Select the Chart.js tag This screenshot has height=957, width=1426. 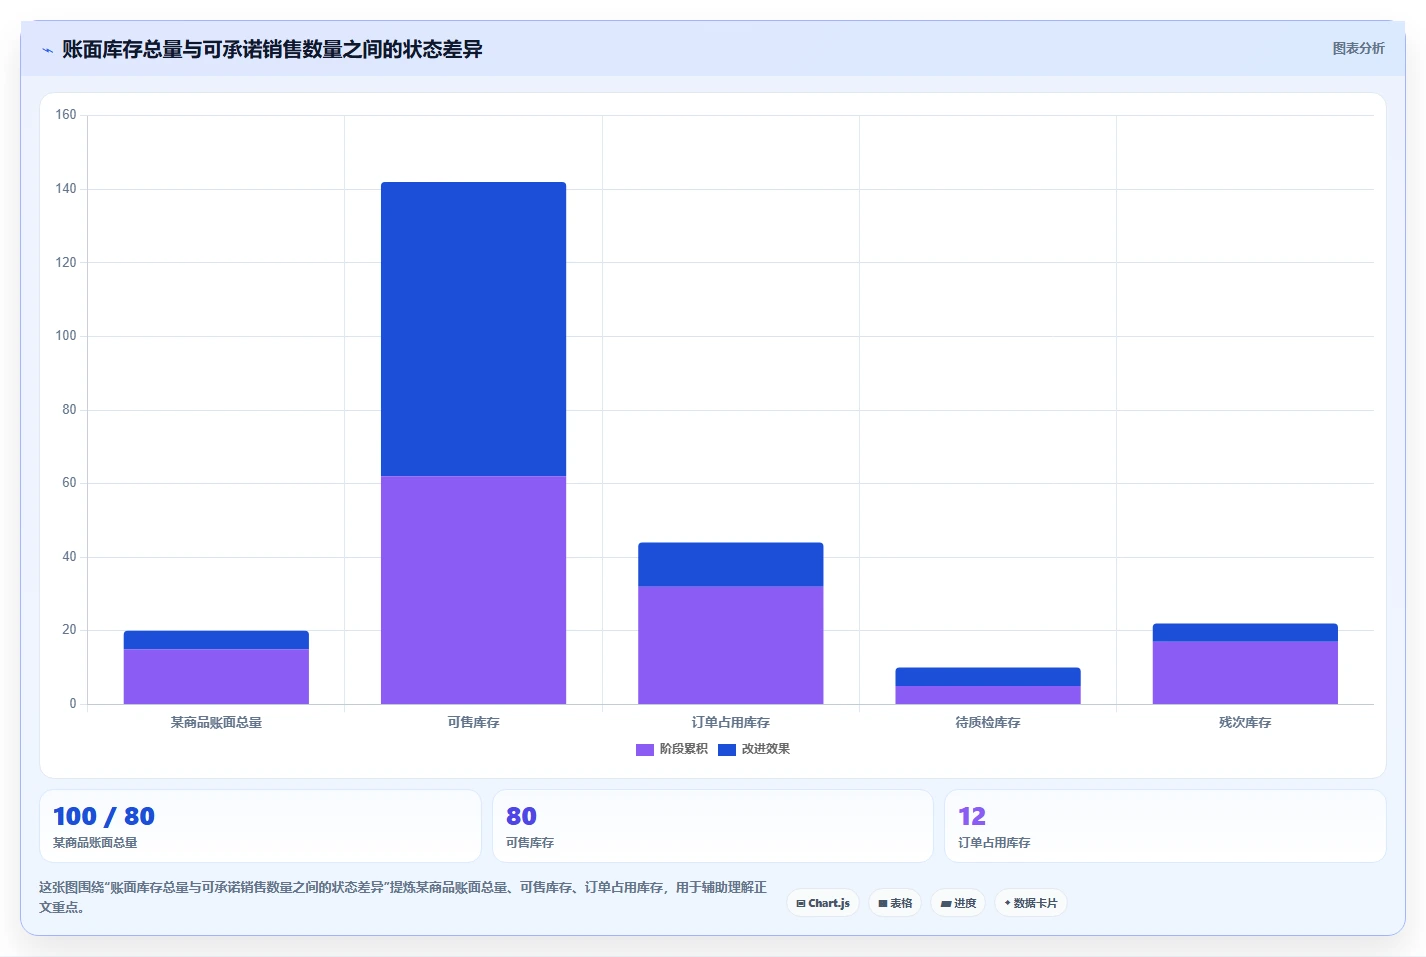(x=823, y=903)
